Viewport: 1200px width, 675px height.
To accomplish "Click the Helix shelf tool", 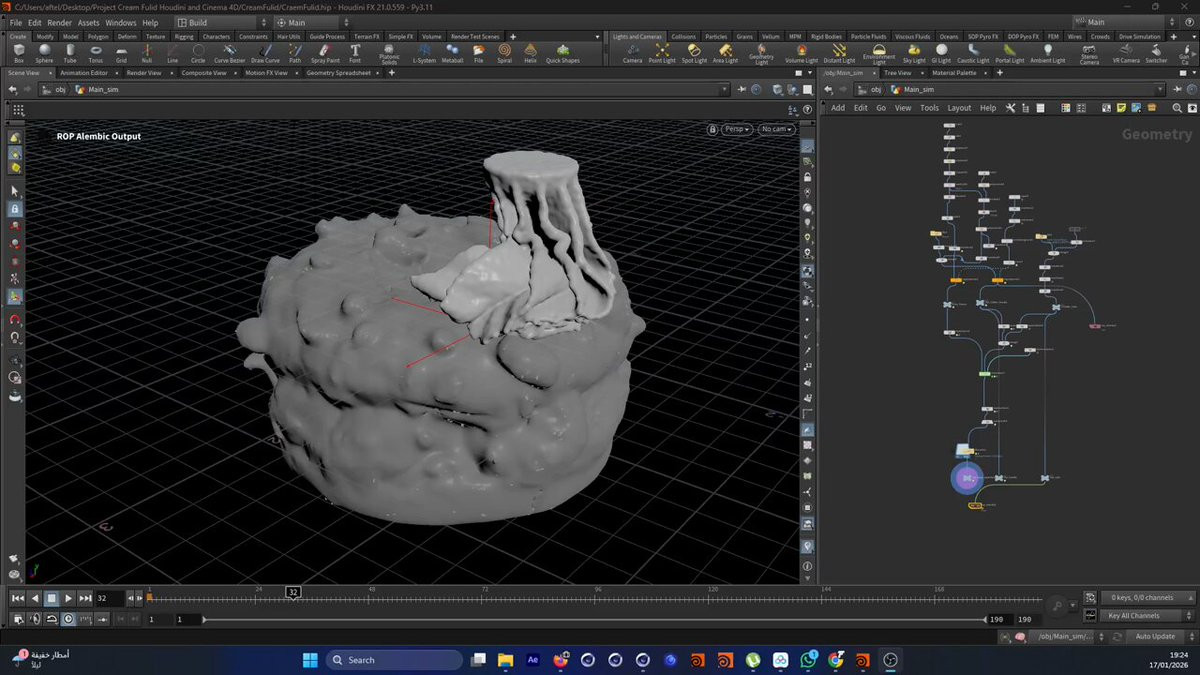I will (x=530, y=52).
